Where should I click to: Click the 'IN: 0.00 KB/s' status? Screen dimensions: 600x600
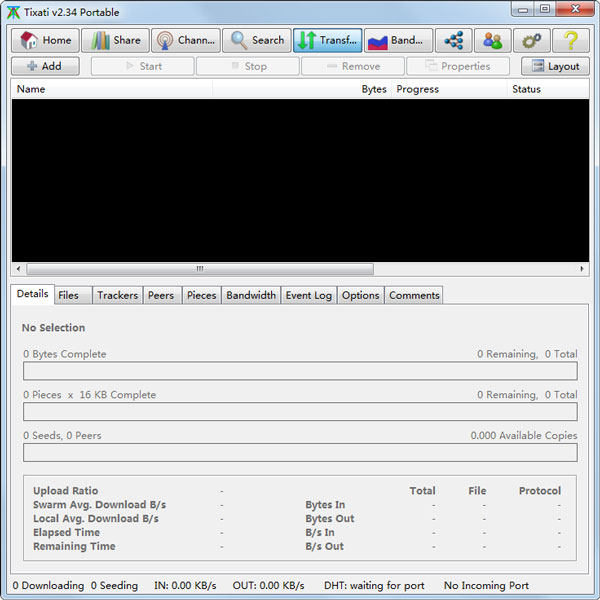point(185,585)
